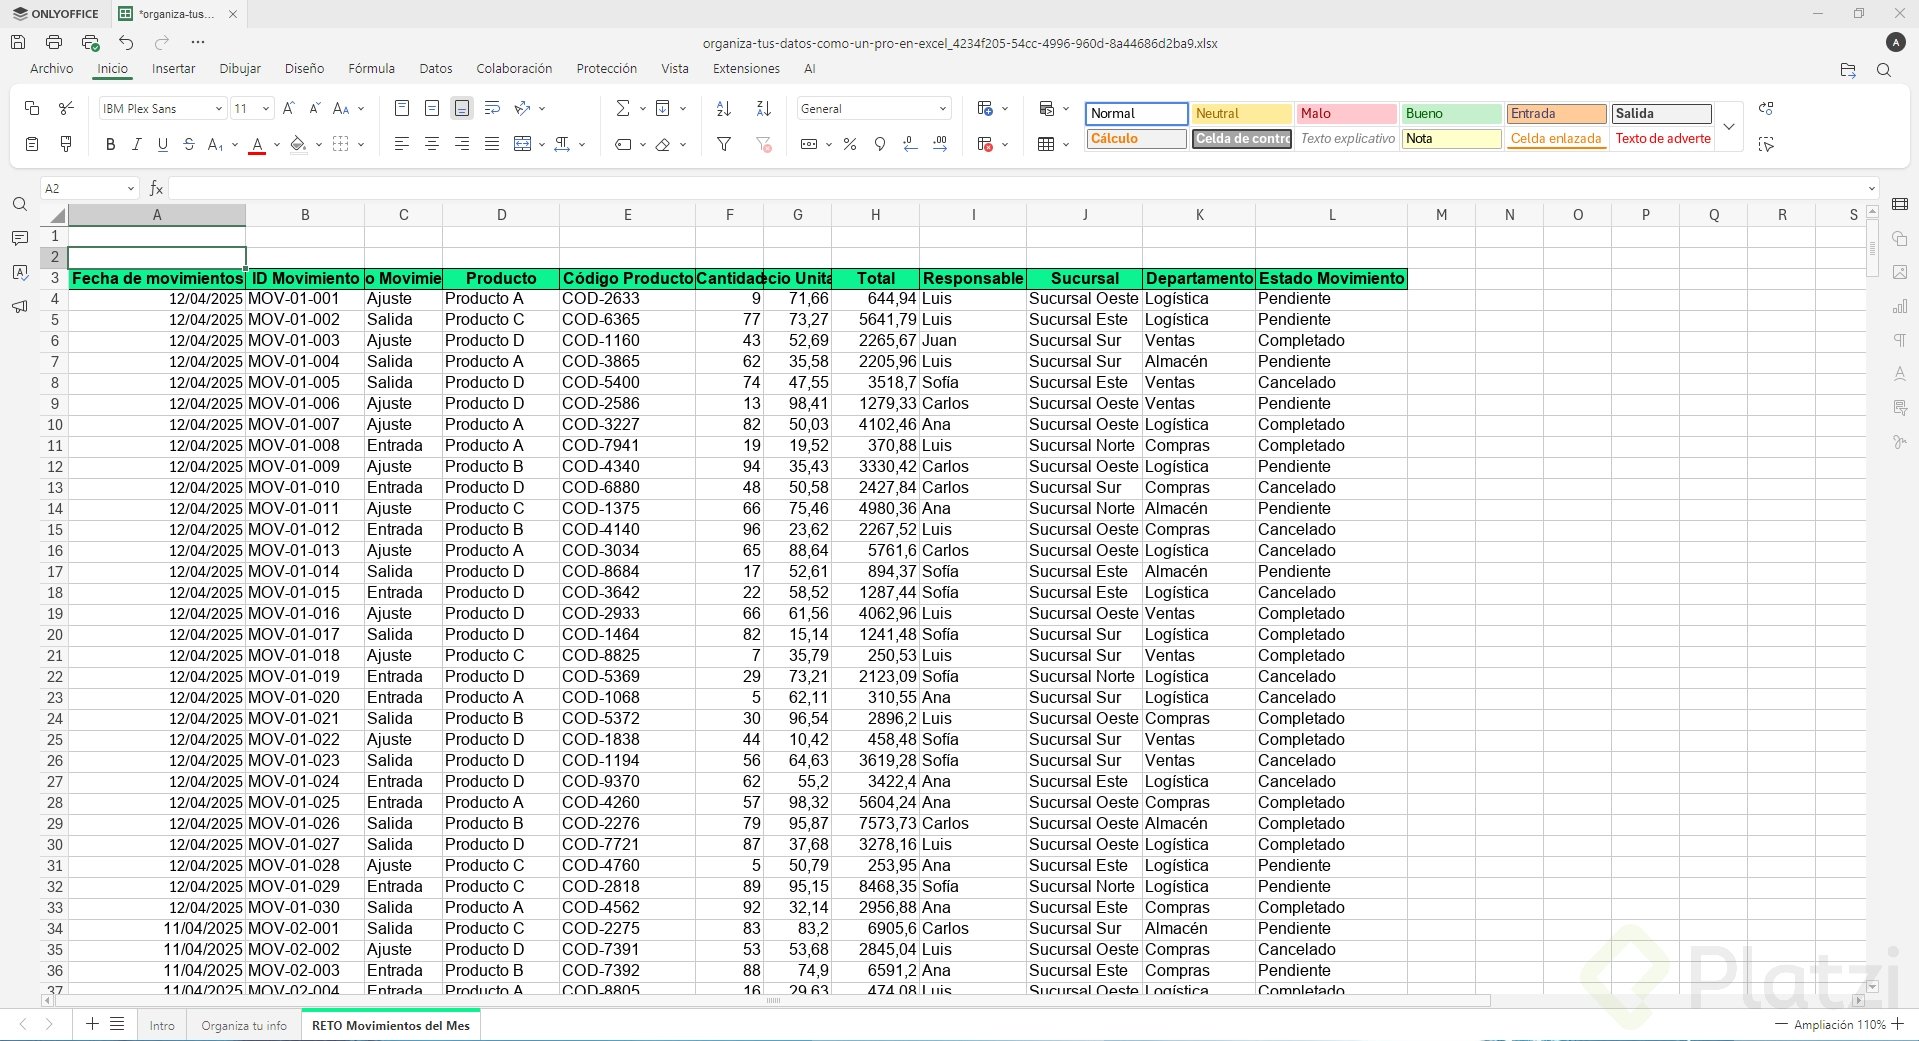Switch to the Fórmula tab
Screen dimensions: 1919x1041
(372, 69)
